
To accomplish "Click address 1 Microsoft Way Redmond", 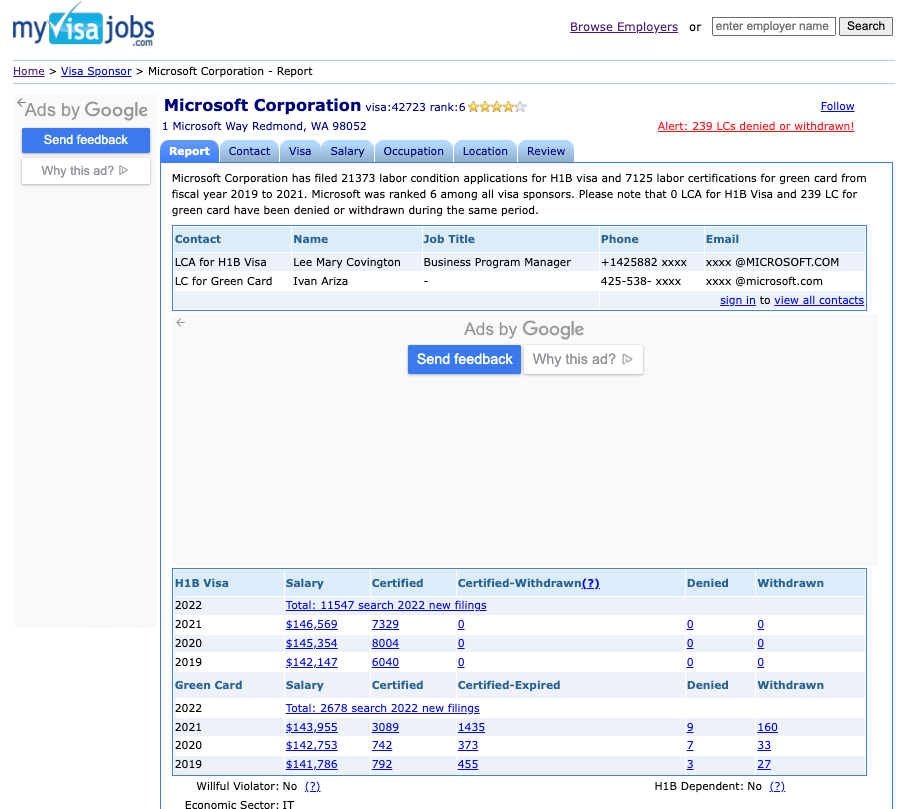I will click(264, 126).
